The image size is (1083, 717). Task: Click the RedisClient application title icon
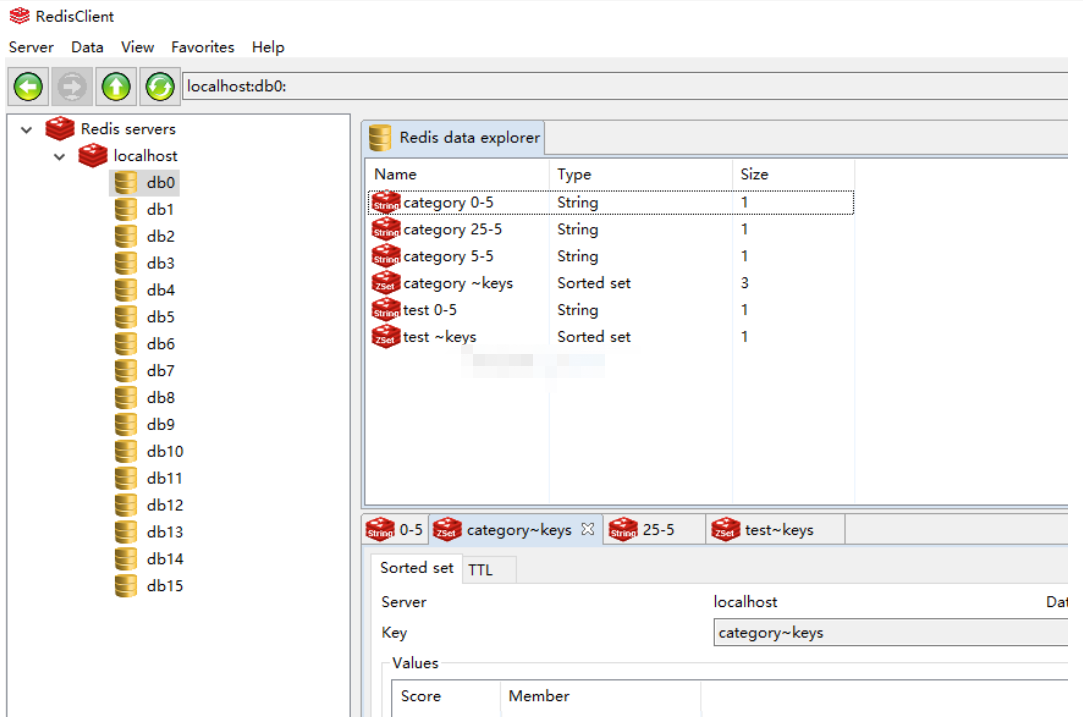(x=19, y=16)
